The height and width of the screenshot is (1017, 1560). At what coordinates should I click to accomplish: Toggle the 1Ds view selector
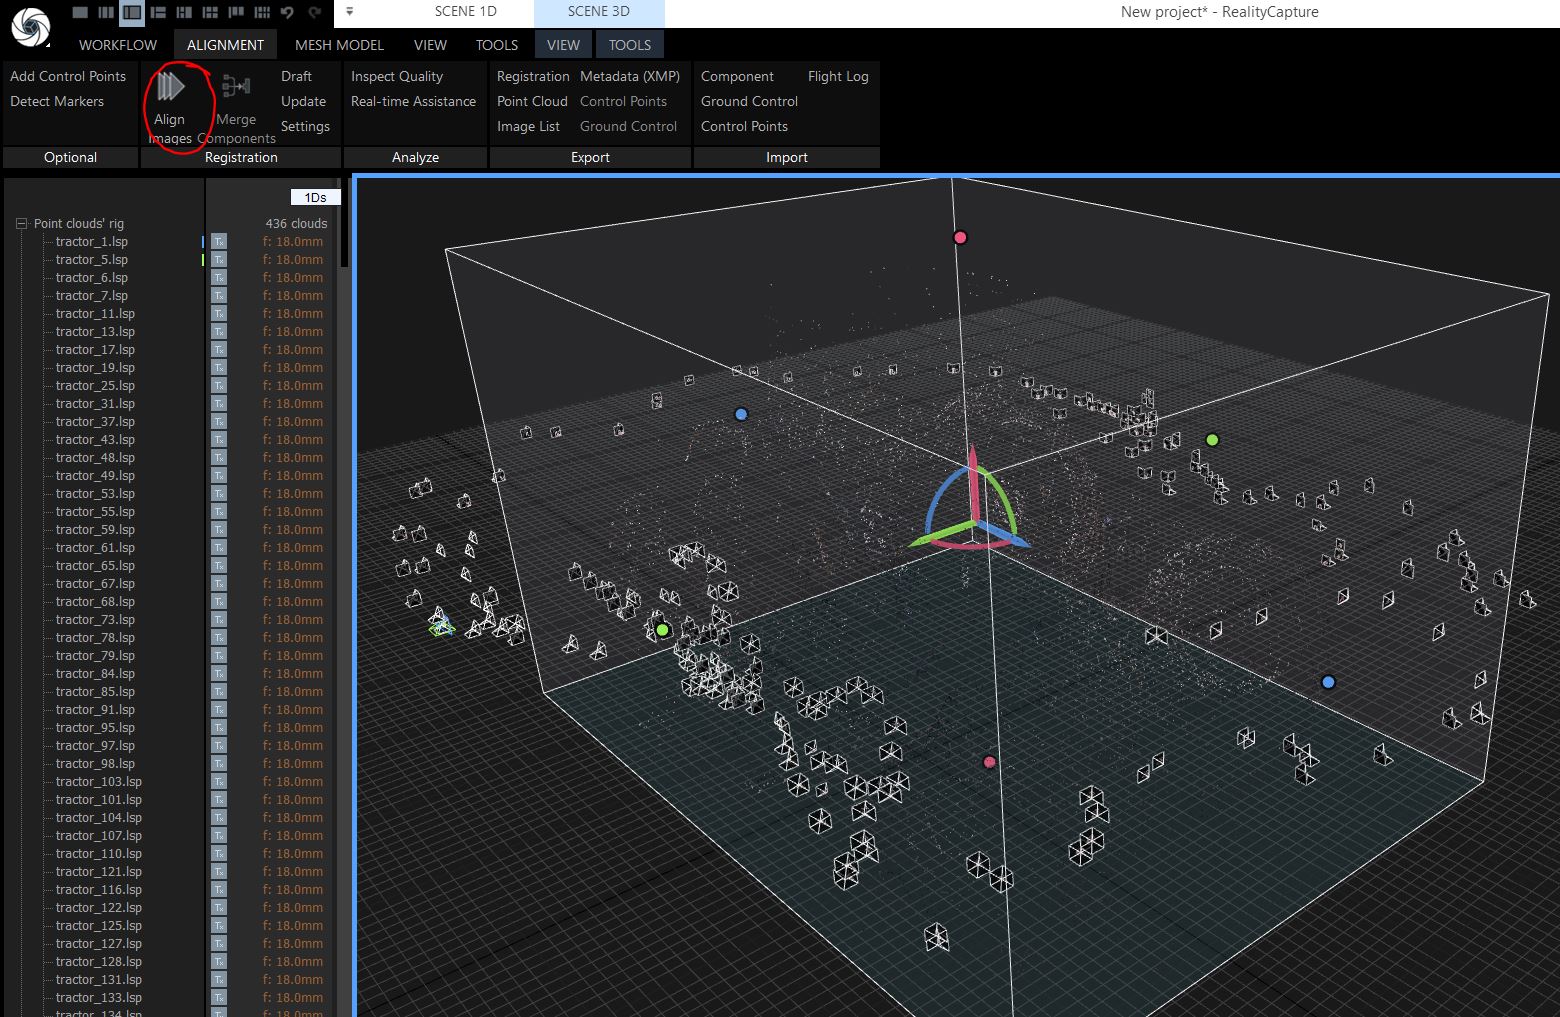point(315,197)
